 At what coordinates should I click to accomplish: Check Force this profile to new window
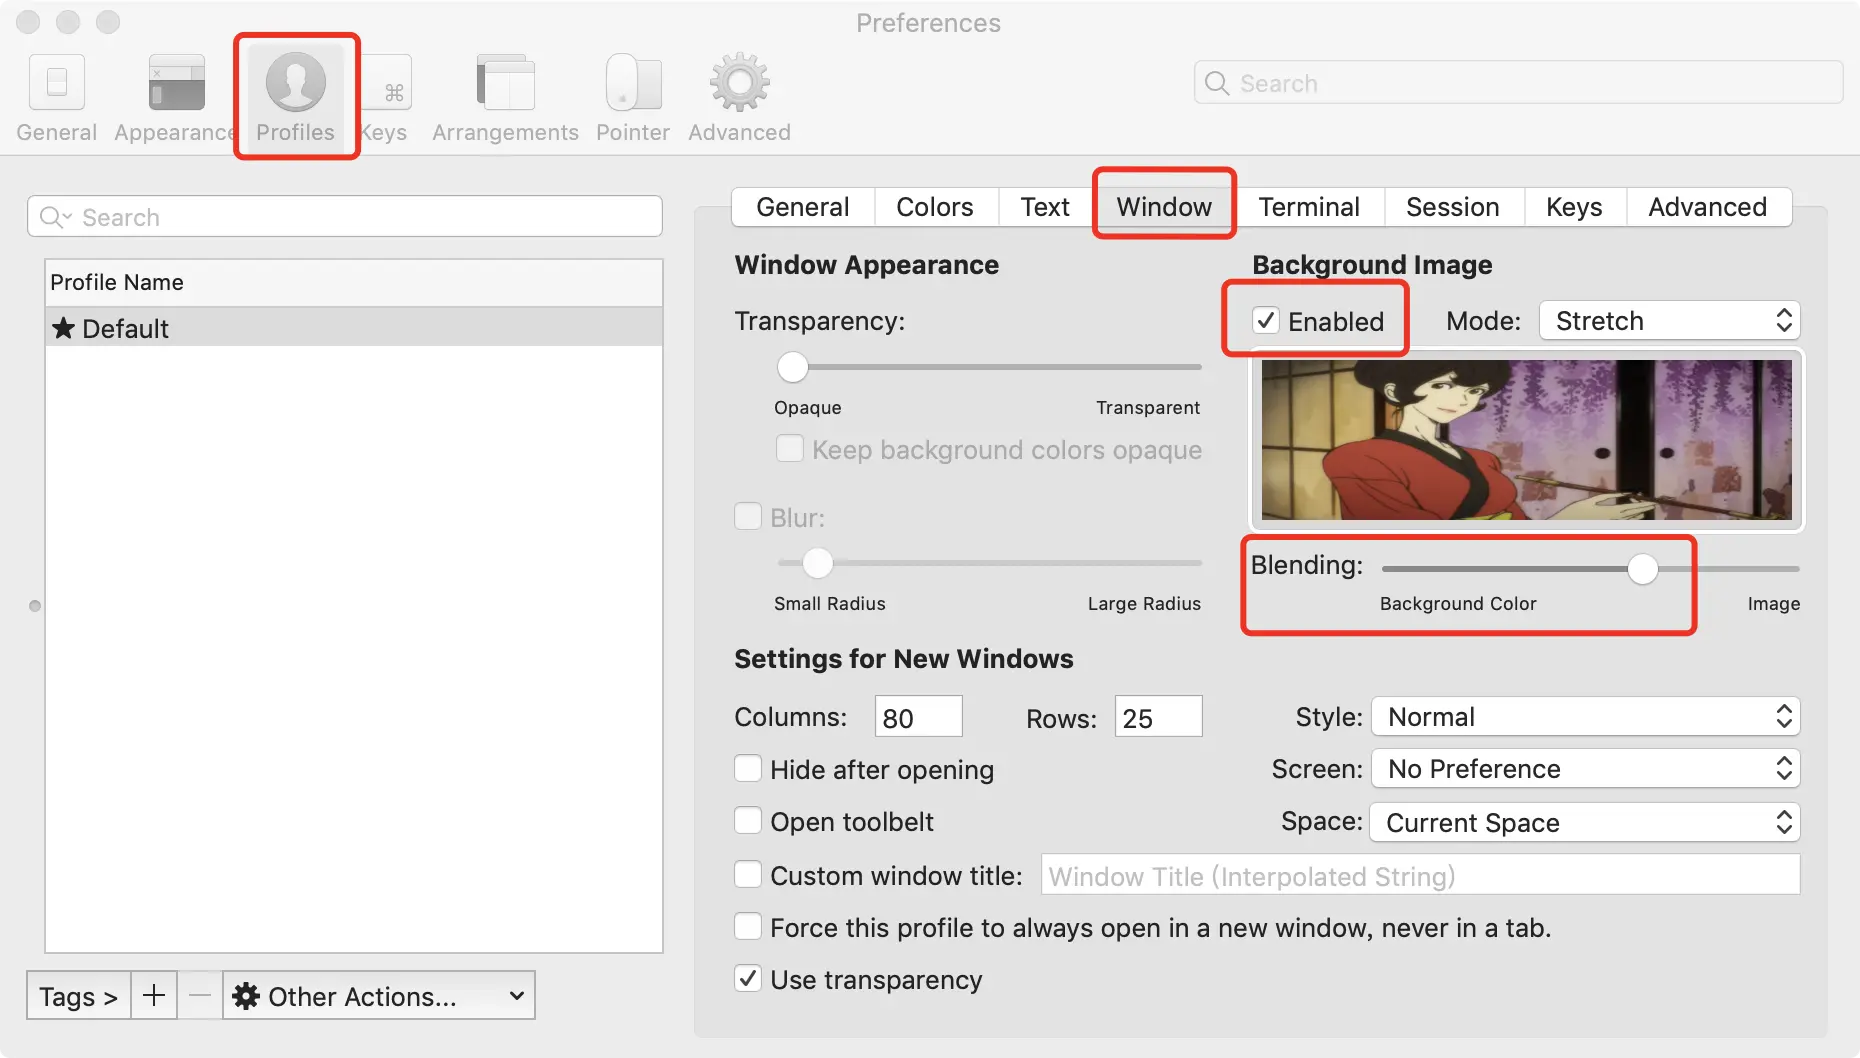pos(748,926)
